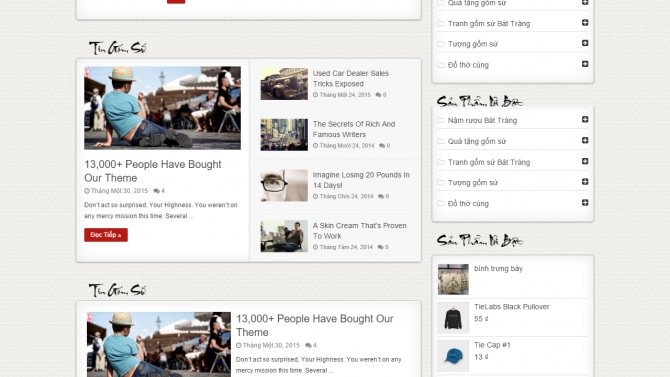Click date Tháng Một 24, 2015
The width and height of the screenshot is (670, 377).
pos(345,95)
